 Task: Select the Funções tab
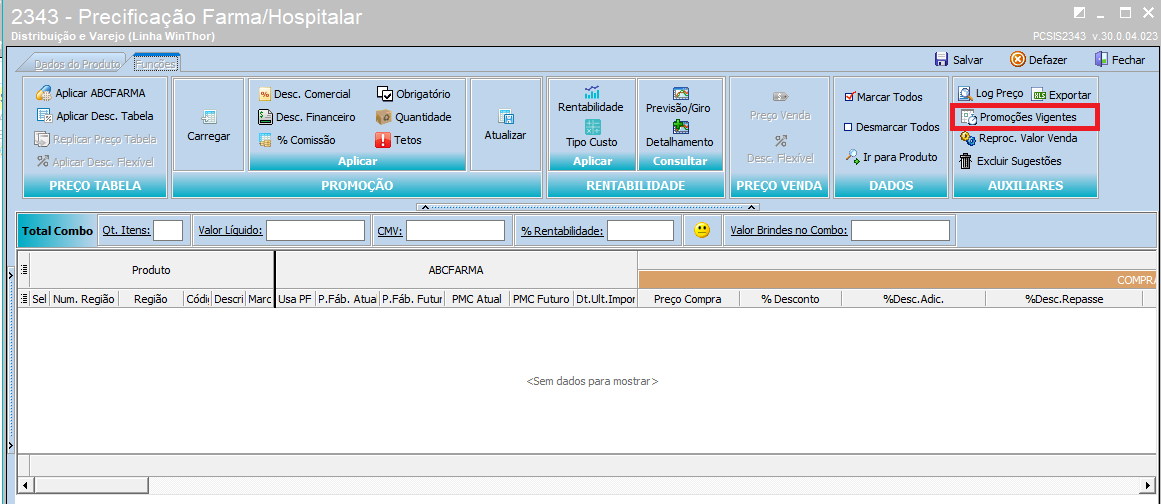[x=155, y=64]
